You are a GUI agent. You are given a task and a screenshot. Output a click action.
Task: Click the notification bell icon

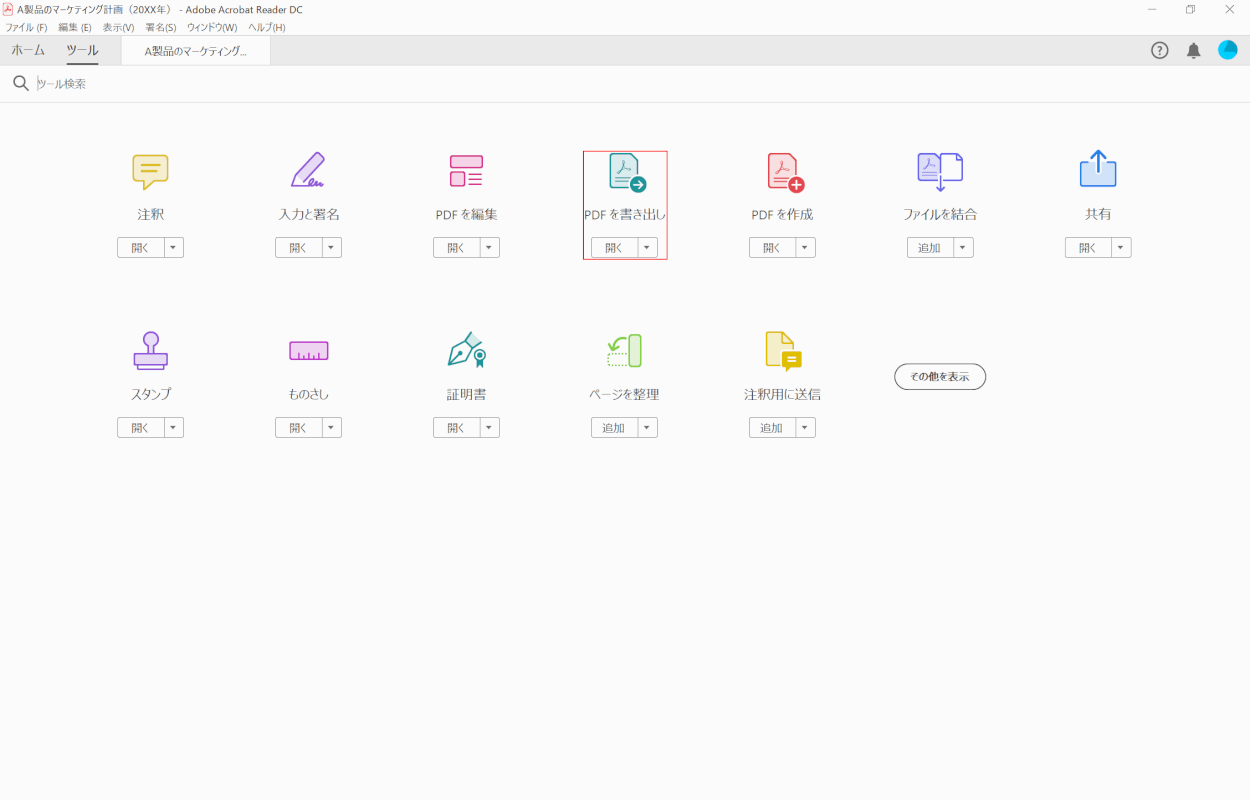click(x=1193, y=51)
